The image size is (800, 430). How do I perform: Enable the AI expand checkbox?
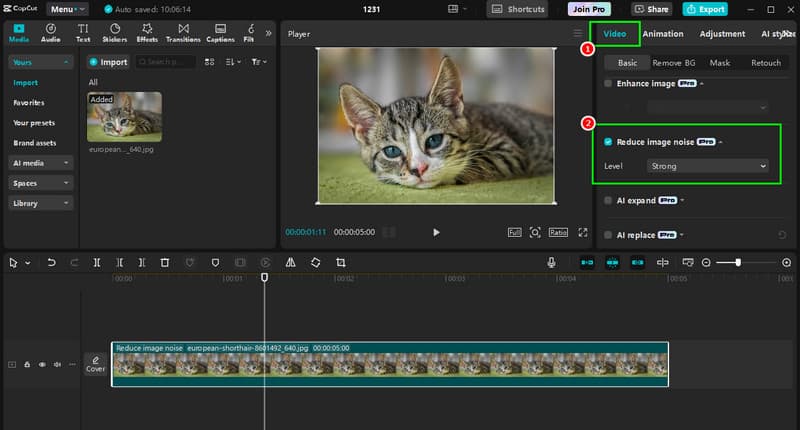click(x=608, y=200)
